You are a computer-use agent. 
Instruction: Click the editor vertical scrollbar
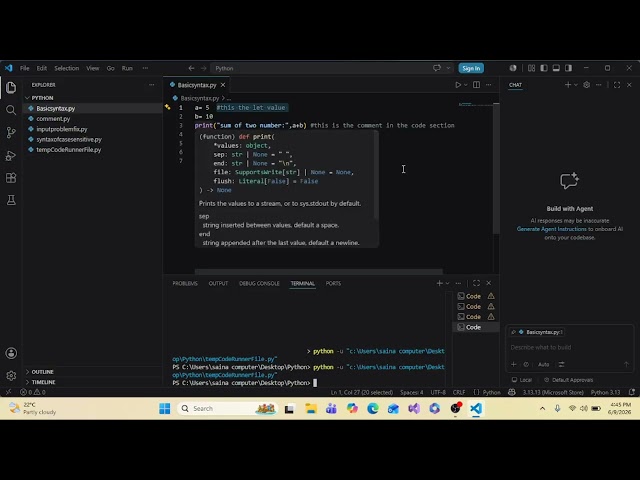pos(496,167)
